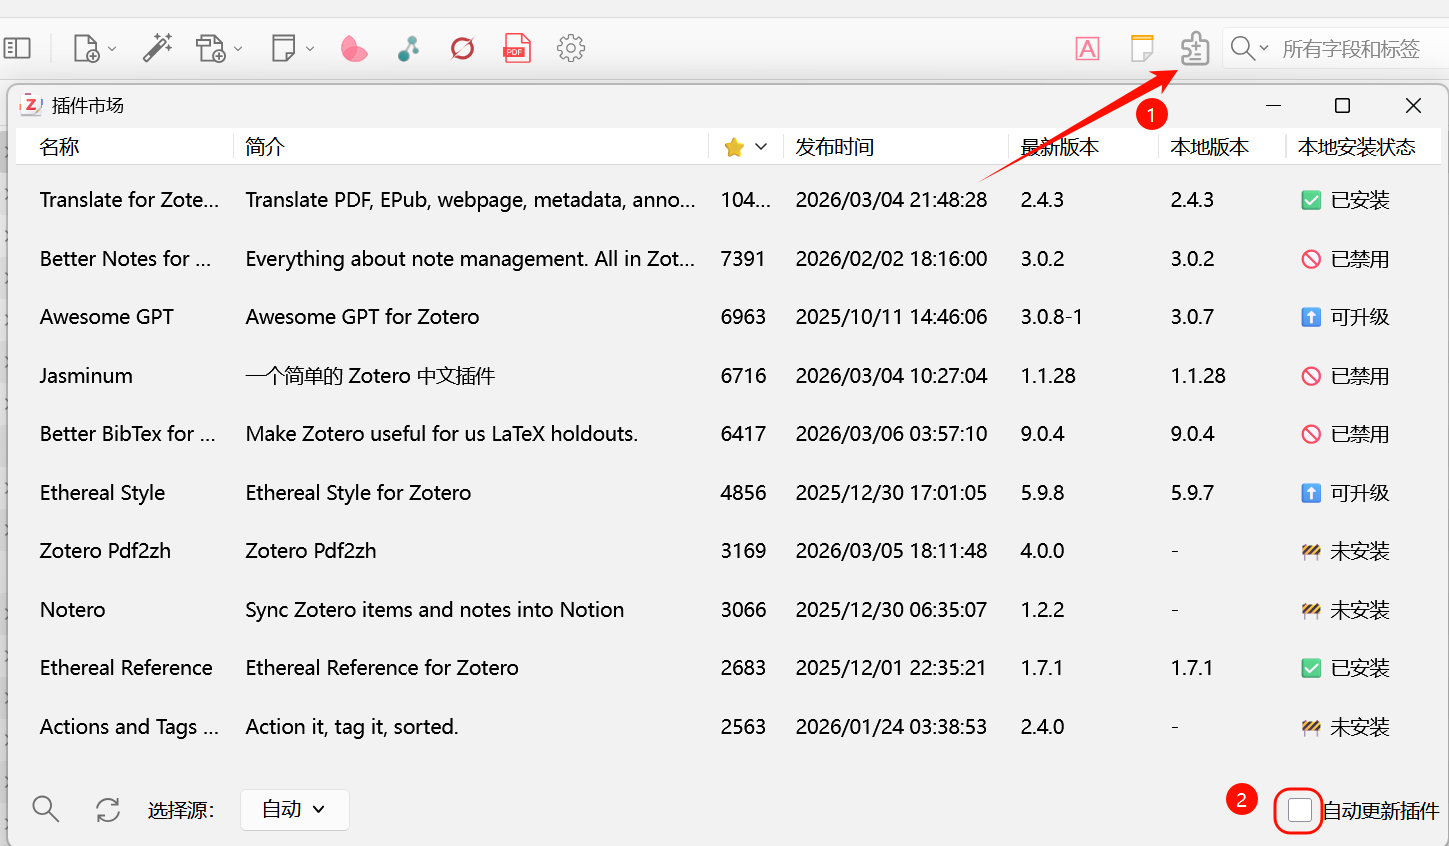The image size is (1449, 846).
Task: Click the red disabled icon for Better Notes
Action: [x=1311, y=259]
